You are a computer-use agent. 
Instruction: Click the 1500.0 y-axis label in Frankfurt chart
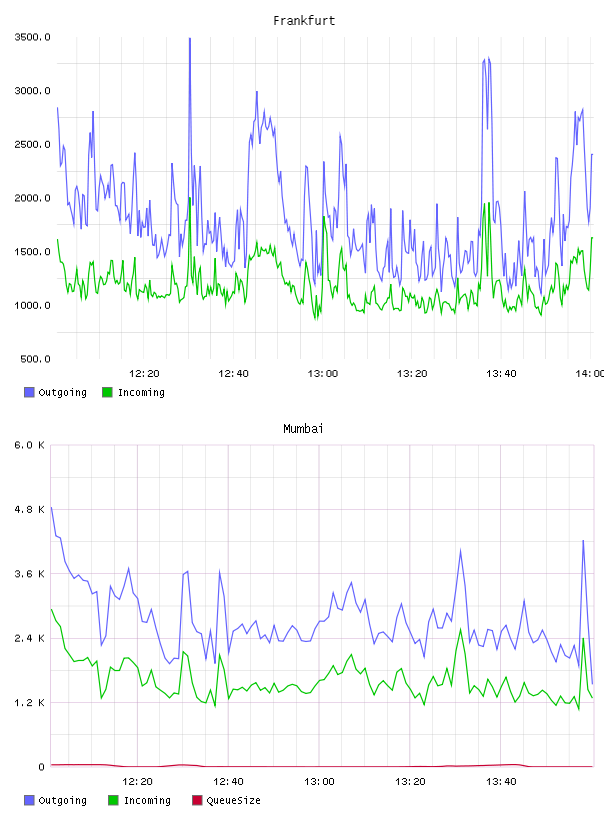(x=32, y=251)
